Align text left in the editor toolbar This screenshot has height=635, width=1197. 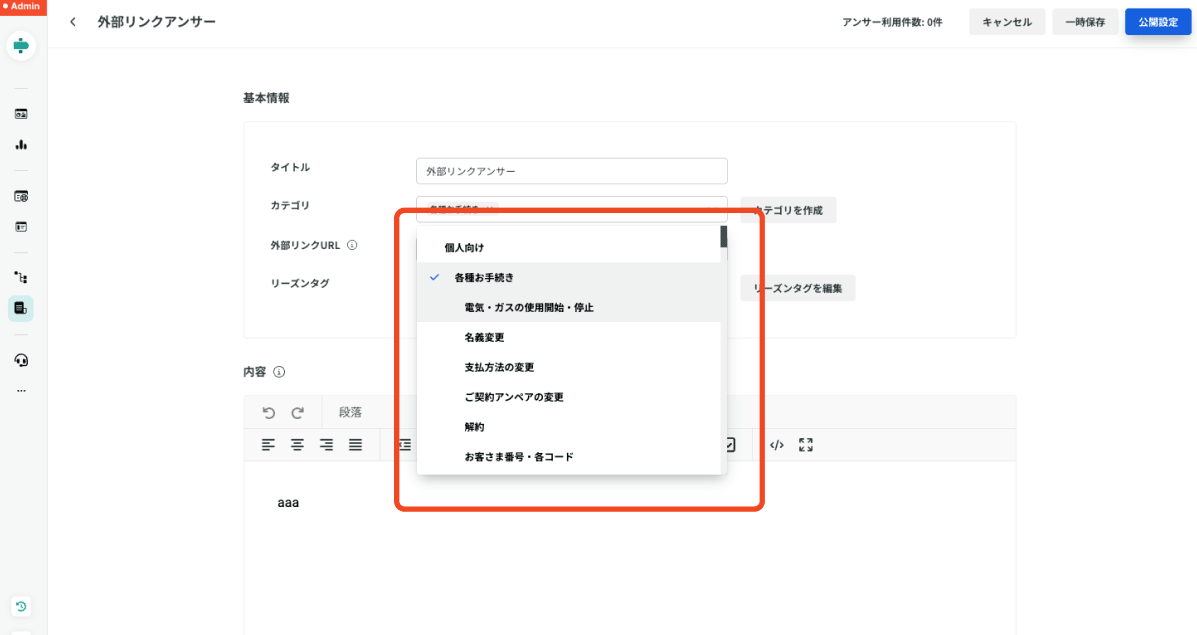click(268, 445)
